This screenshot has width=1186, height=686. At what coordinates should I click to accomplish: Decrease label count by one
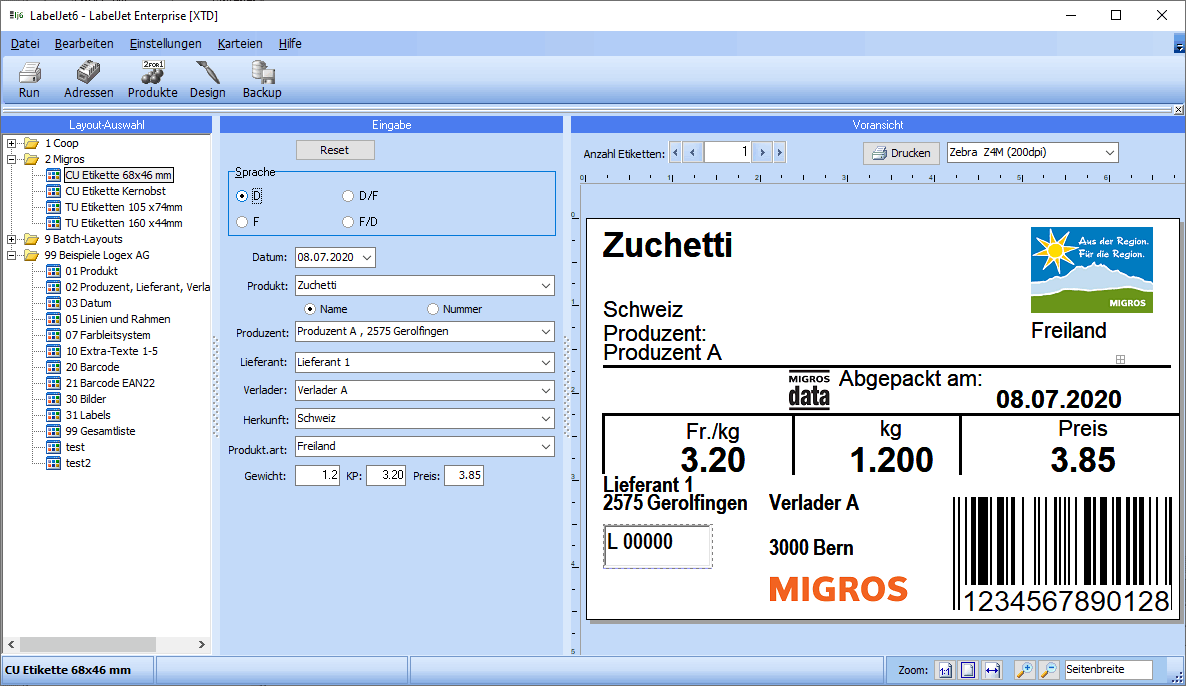[x=692, y=153]
